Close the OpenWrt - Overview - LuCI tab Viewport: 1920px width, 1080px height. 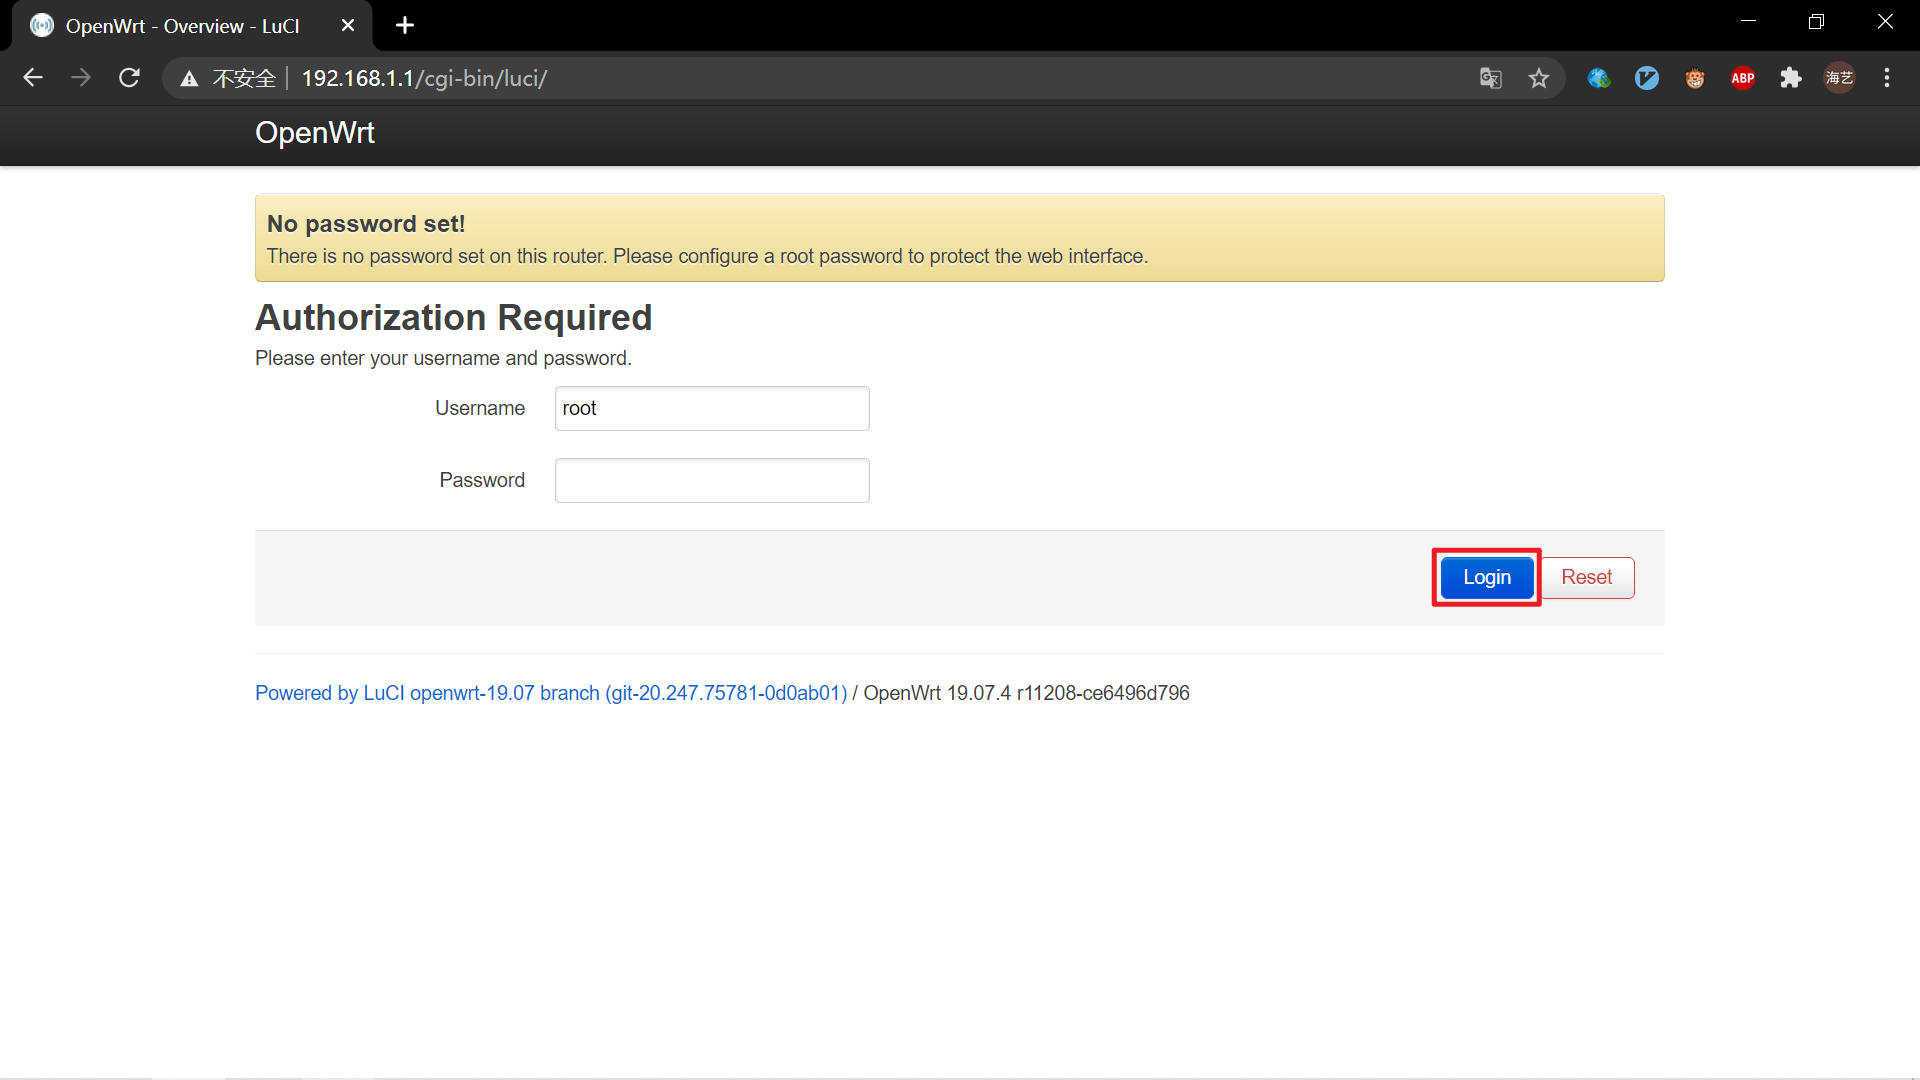pyautogui.click(x=347, y=25)
